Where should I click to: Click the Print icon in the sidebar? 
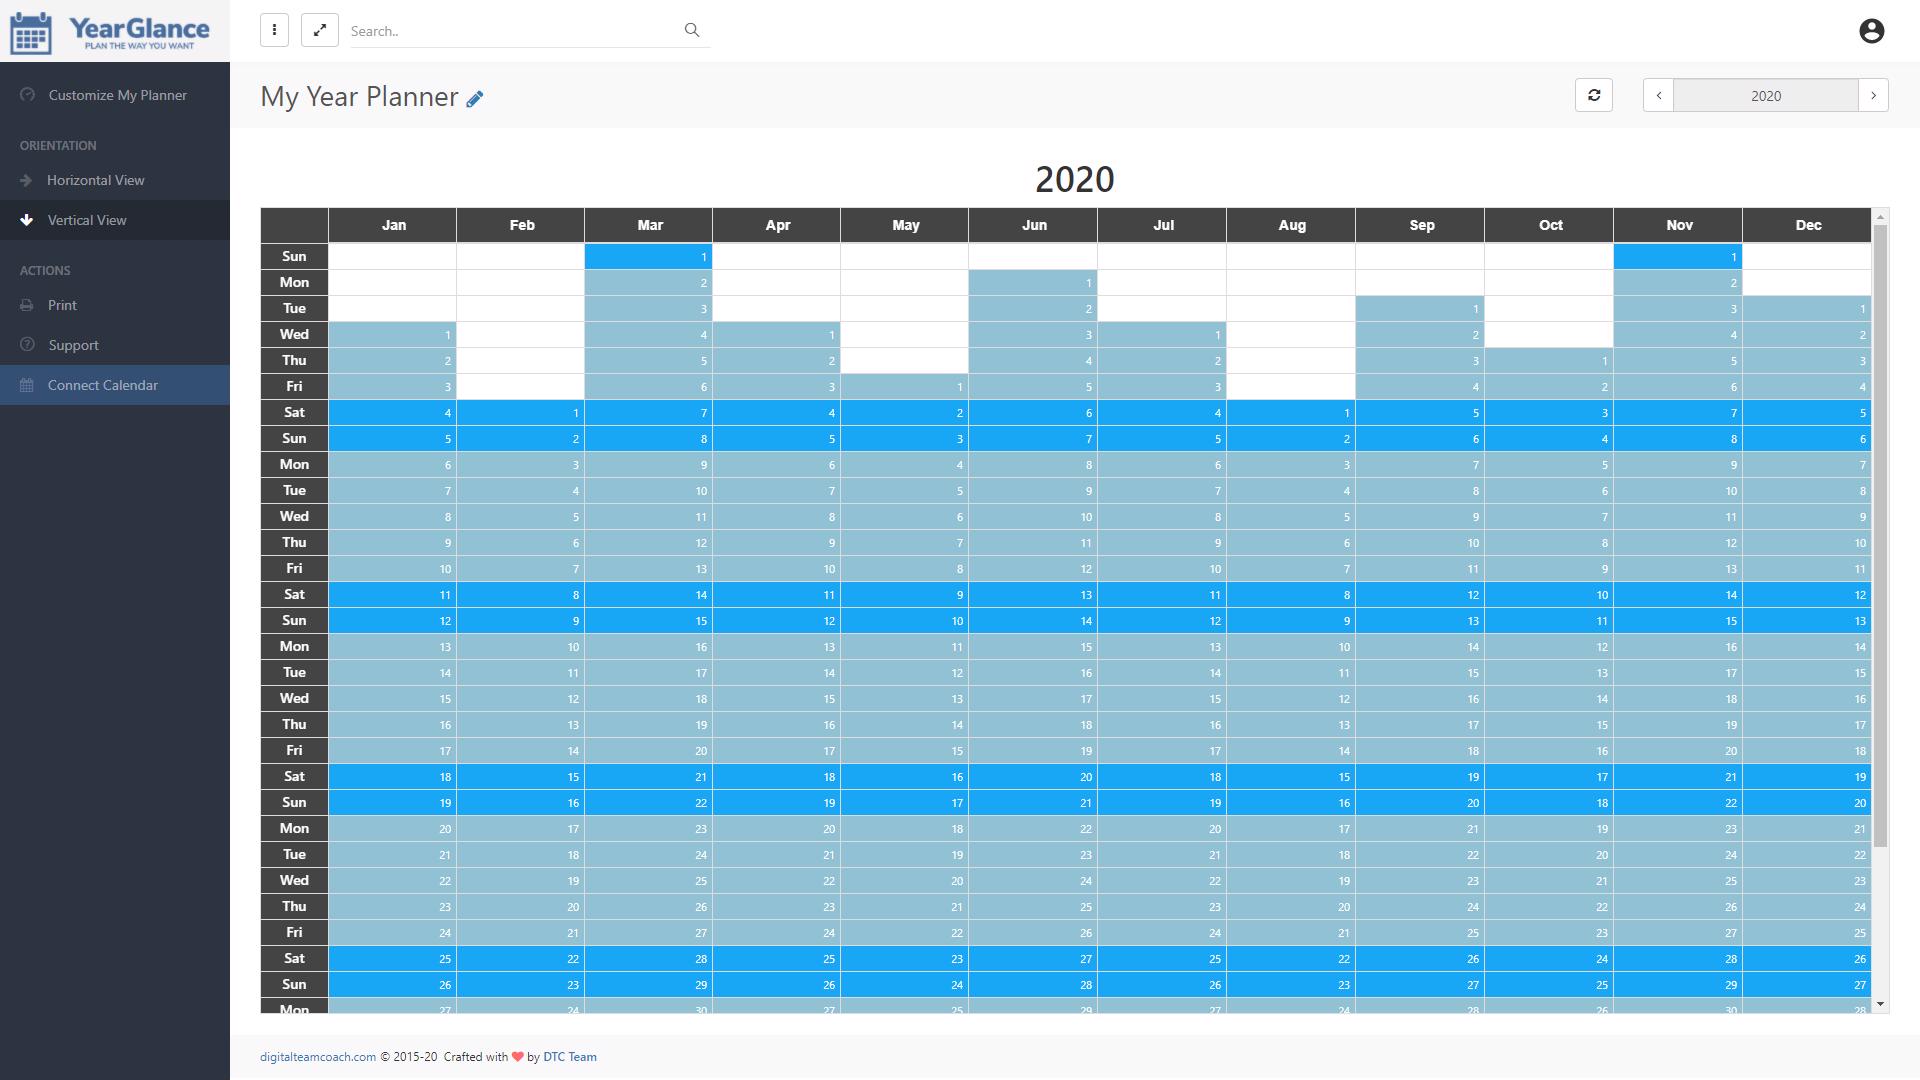point(27,305)
